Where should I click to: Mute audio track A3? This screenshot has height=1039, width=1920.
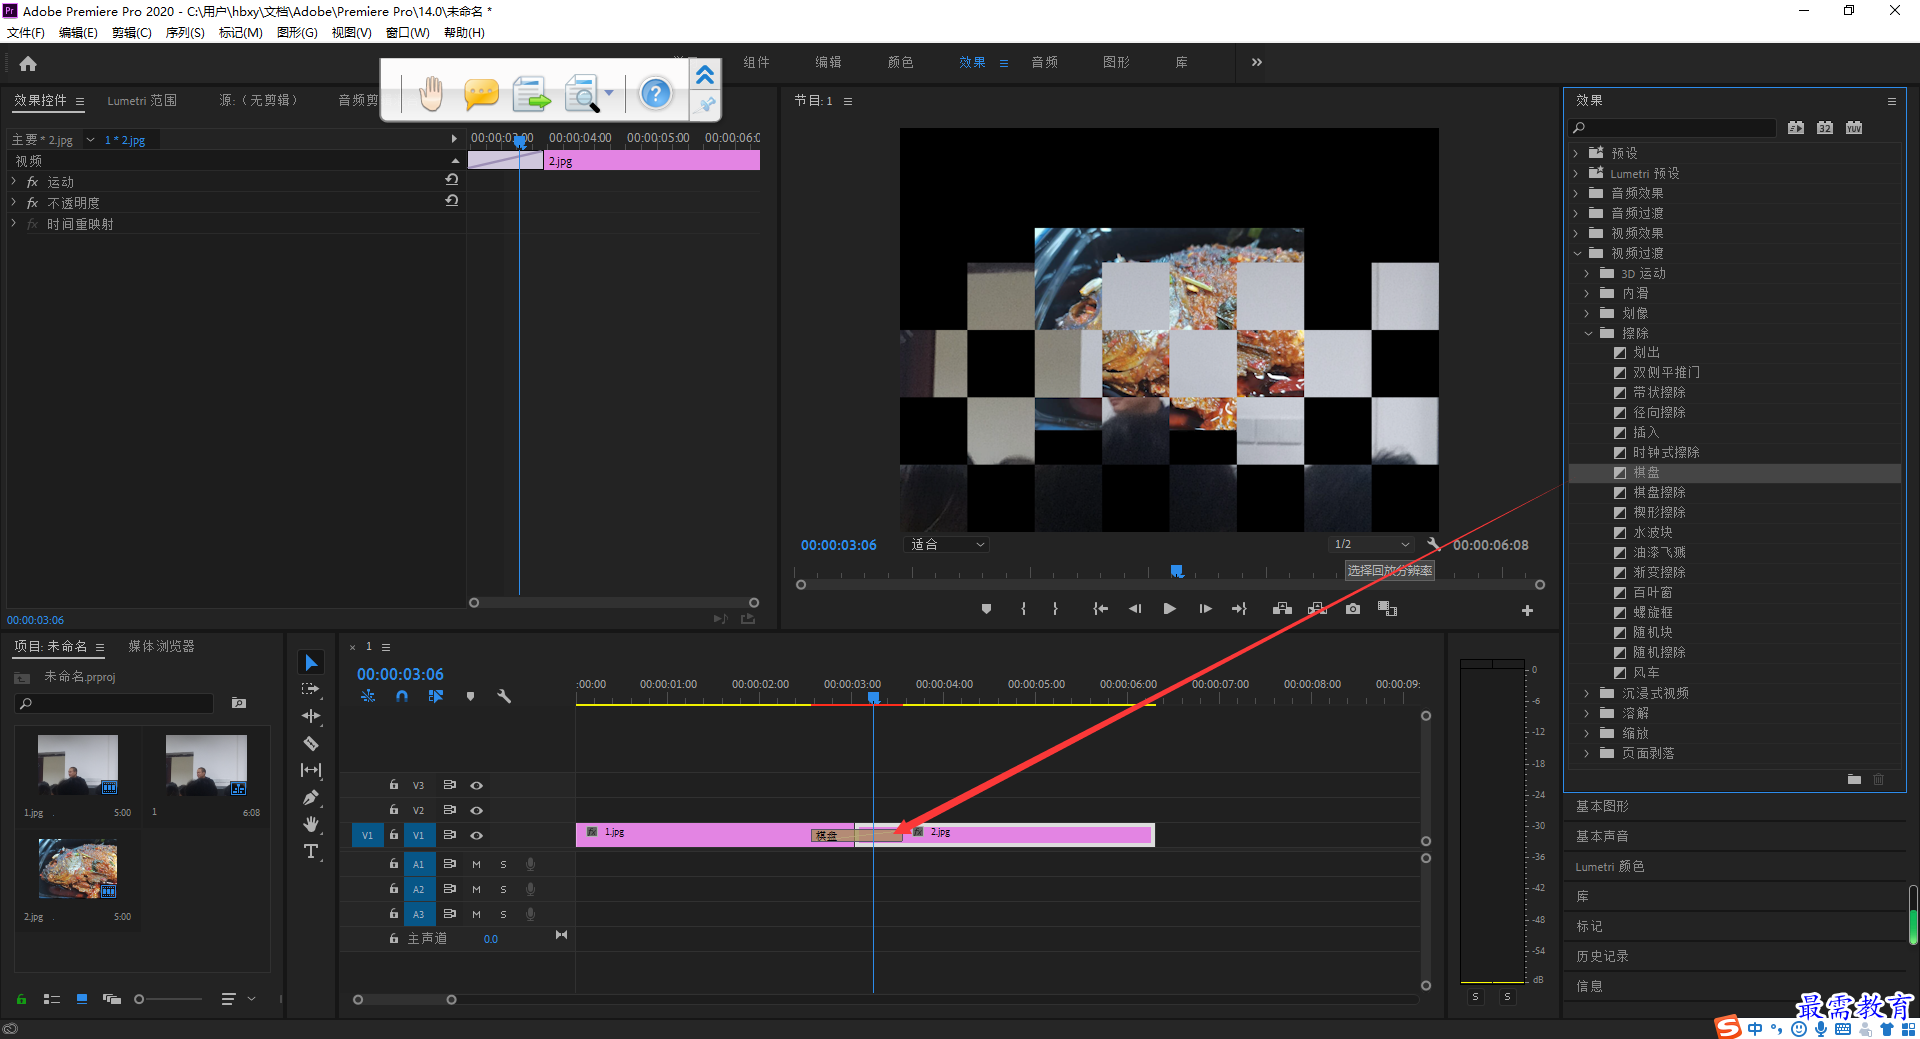476,914
